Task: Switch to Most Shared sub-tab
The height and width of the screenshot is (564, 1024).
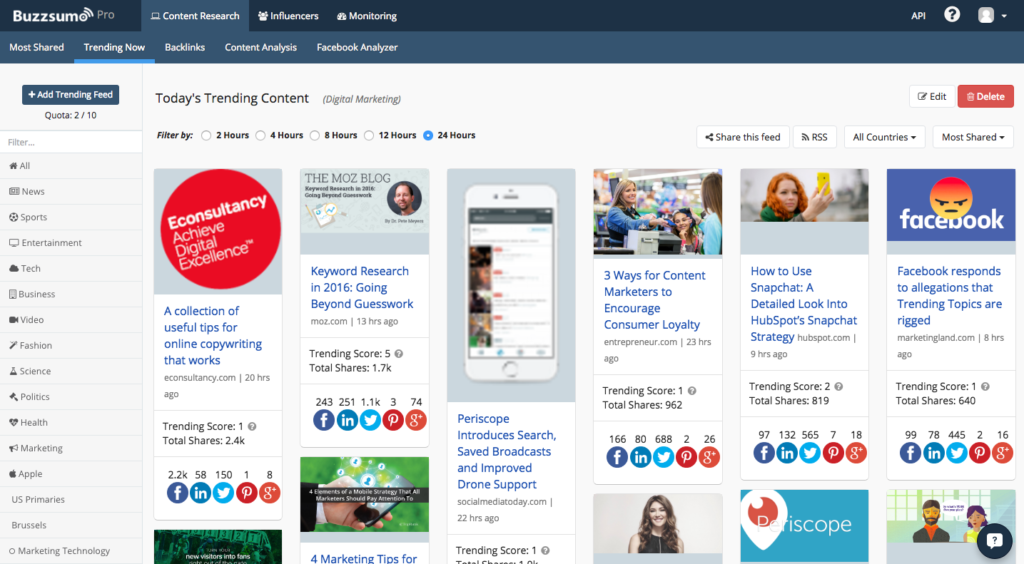Action: [x=37, y=47]
